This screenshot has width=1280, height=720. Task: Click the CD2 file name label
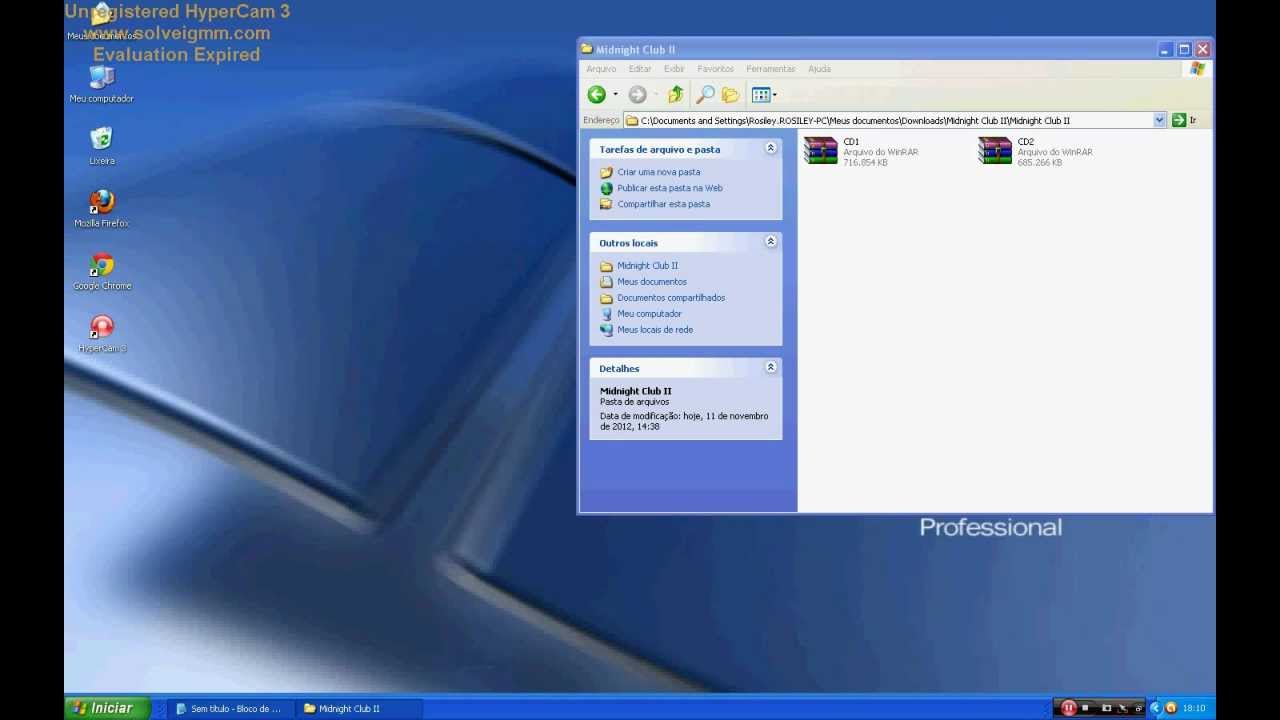click(x=1026, y=142)
